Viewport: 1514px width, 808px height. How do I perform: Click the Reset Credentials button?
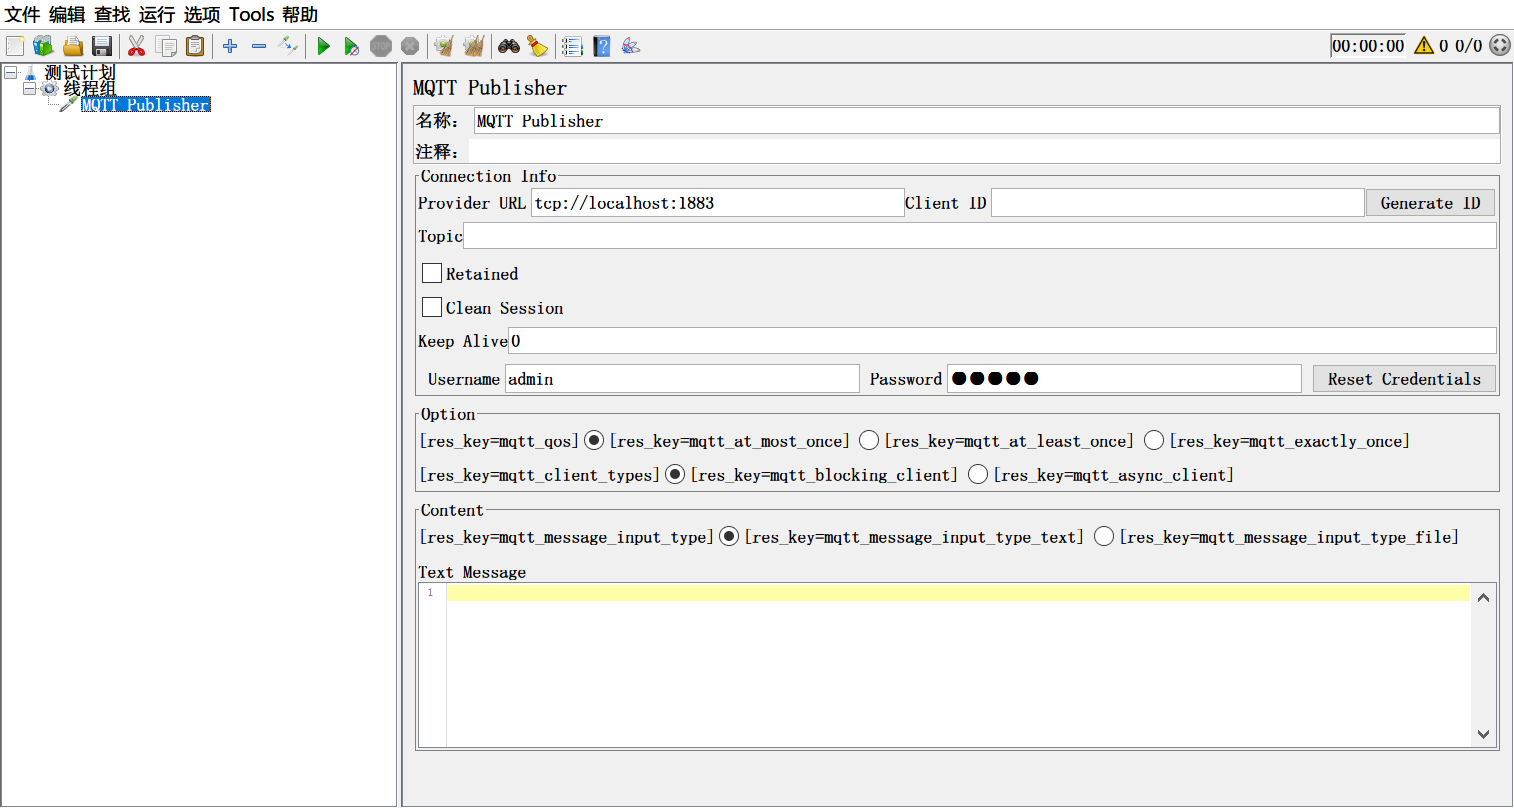coord(1403,379)
